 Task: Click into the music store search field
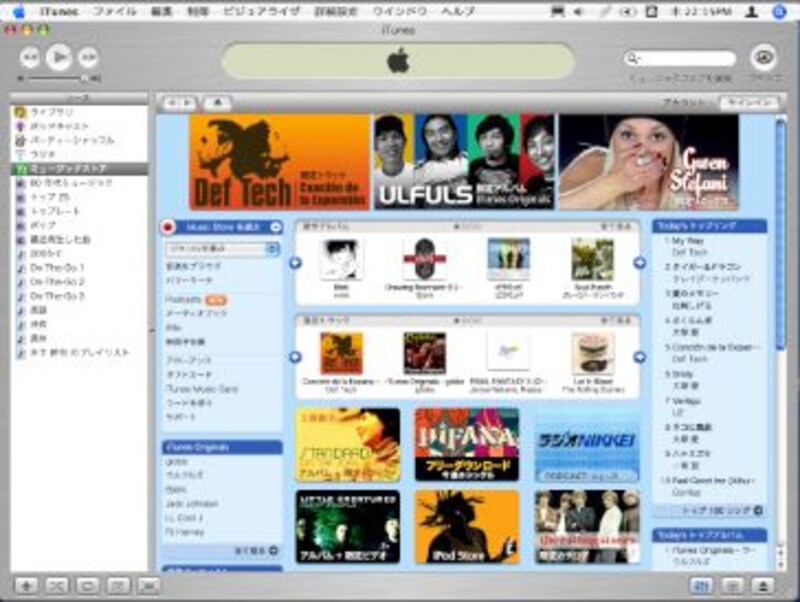tap(680, 58)
